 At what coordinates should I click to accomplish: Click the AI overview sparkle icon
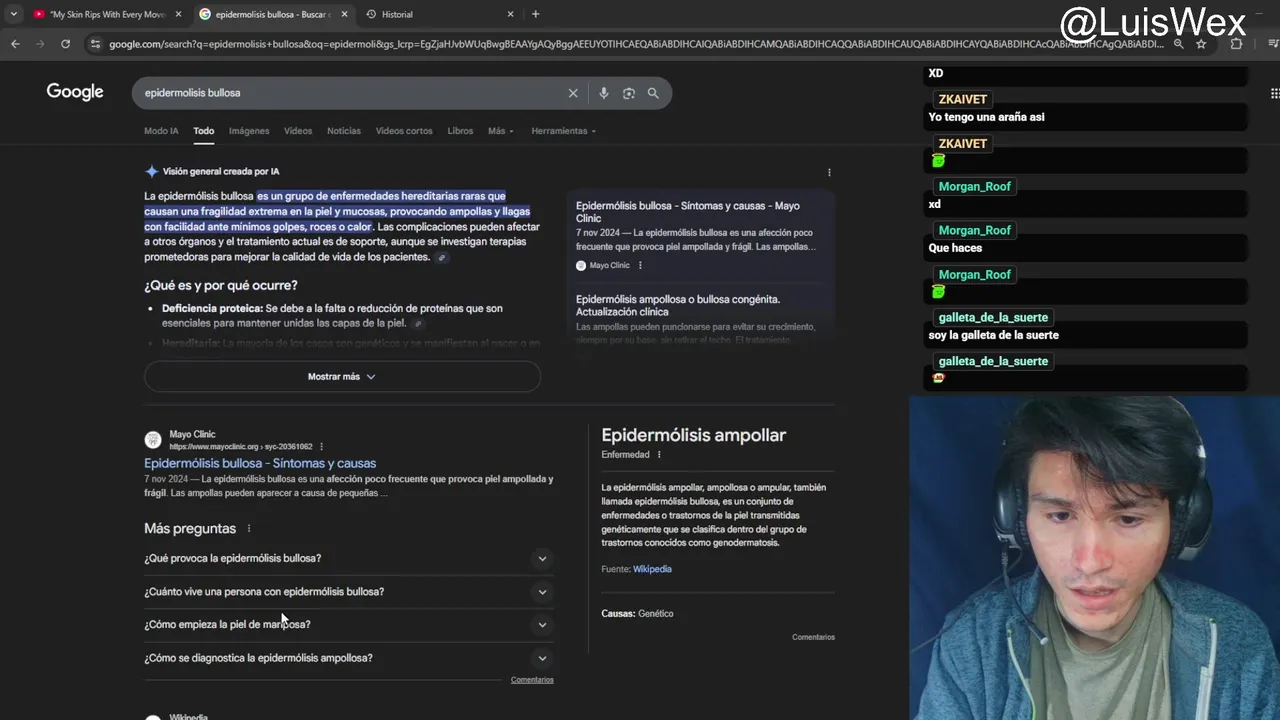point(151,171)
